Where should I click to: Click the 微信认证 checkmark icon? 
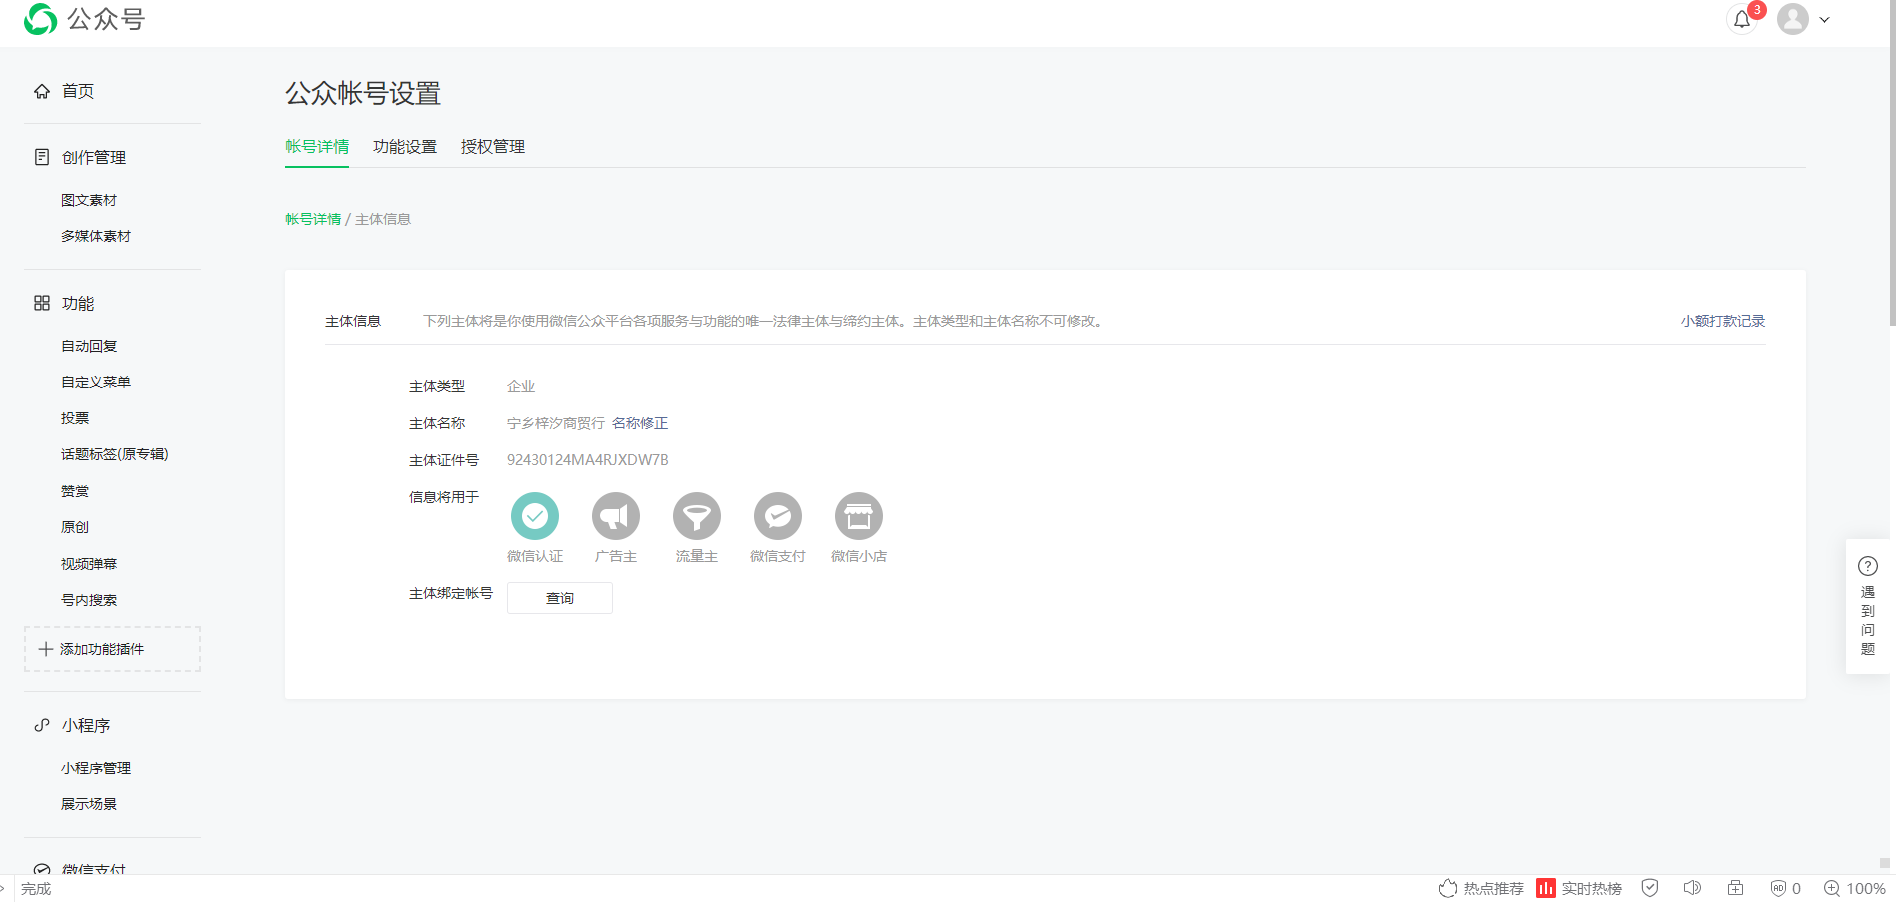pos(535,516)
